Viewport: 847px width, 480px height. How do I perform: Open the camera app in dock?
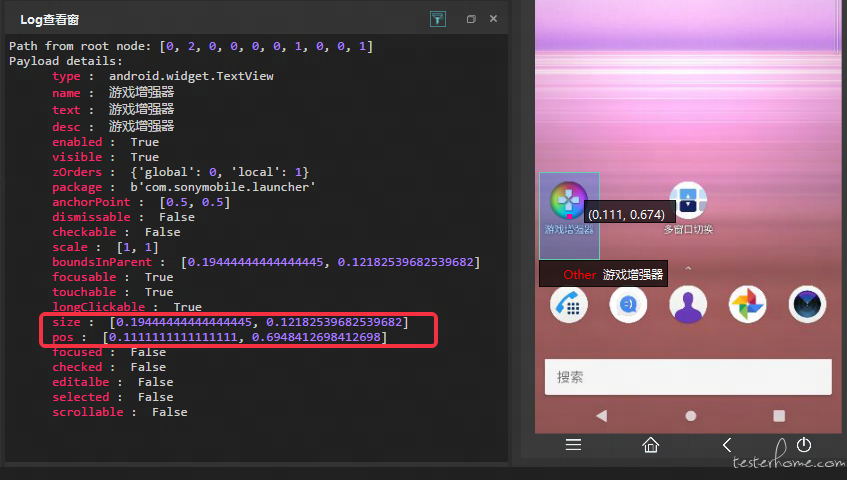tap(807, 305)
